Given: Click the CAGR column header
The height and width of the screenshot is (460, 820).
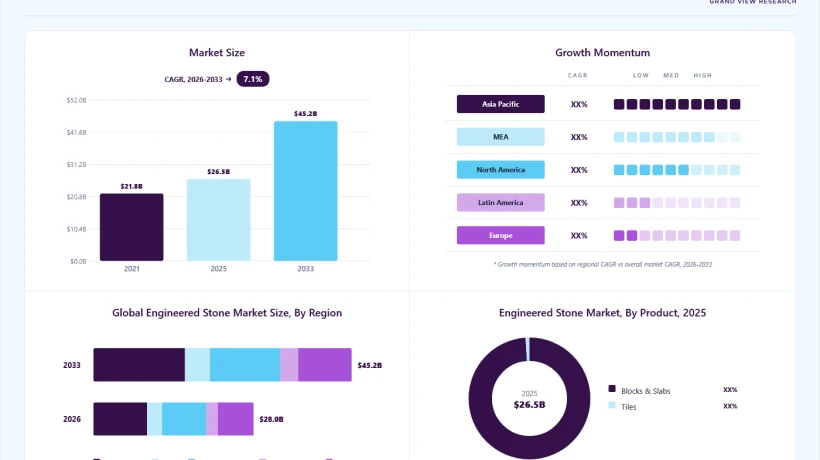Looking at the screenshot, I should (578, 75).
